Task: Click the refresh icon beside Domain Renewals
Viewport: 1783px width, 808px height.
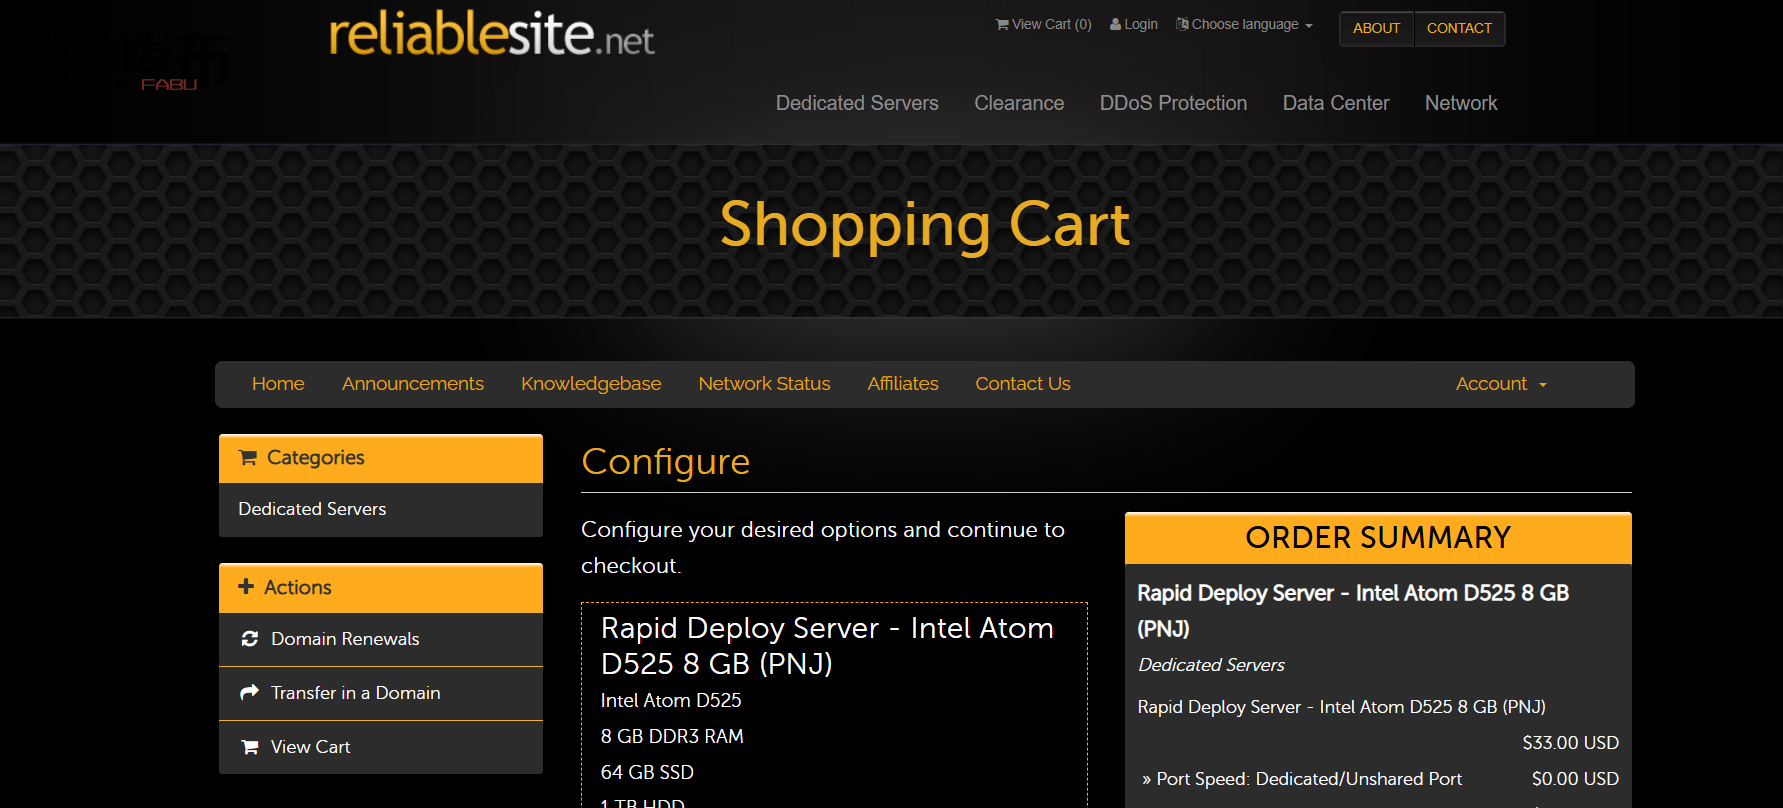Action: (x=250, y=639)
